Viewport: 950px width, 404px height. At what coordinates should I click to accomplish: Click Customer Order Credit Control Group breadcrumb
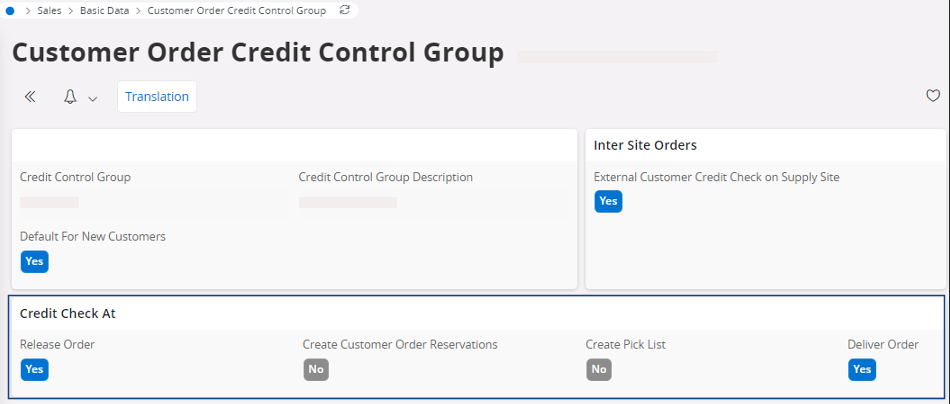coord(236,11)
